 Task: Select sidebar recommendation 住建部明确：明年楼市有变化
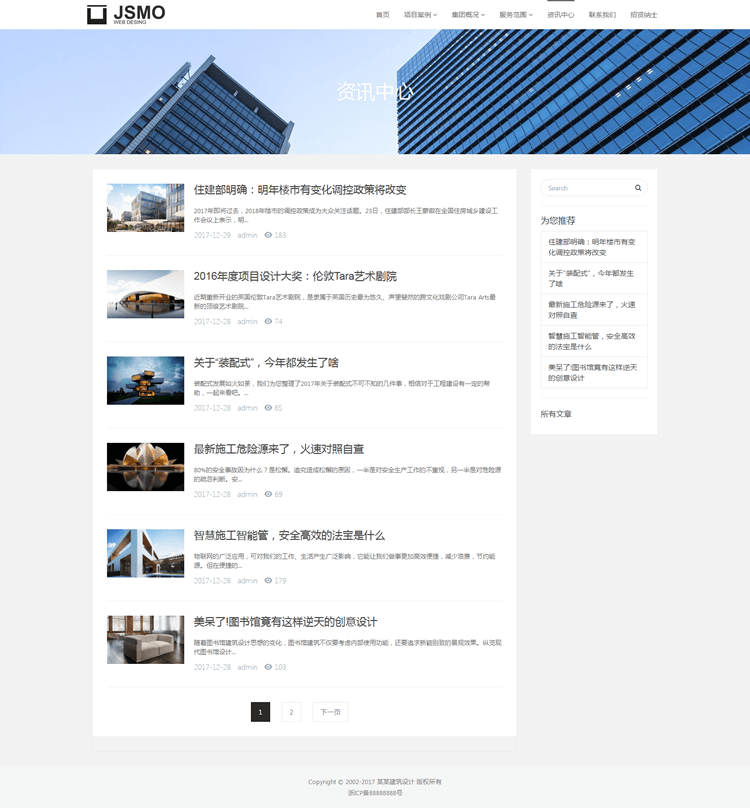click(594, 247)
